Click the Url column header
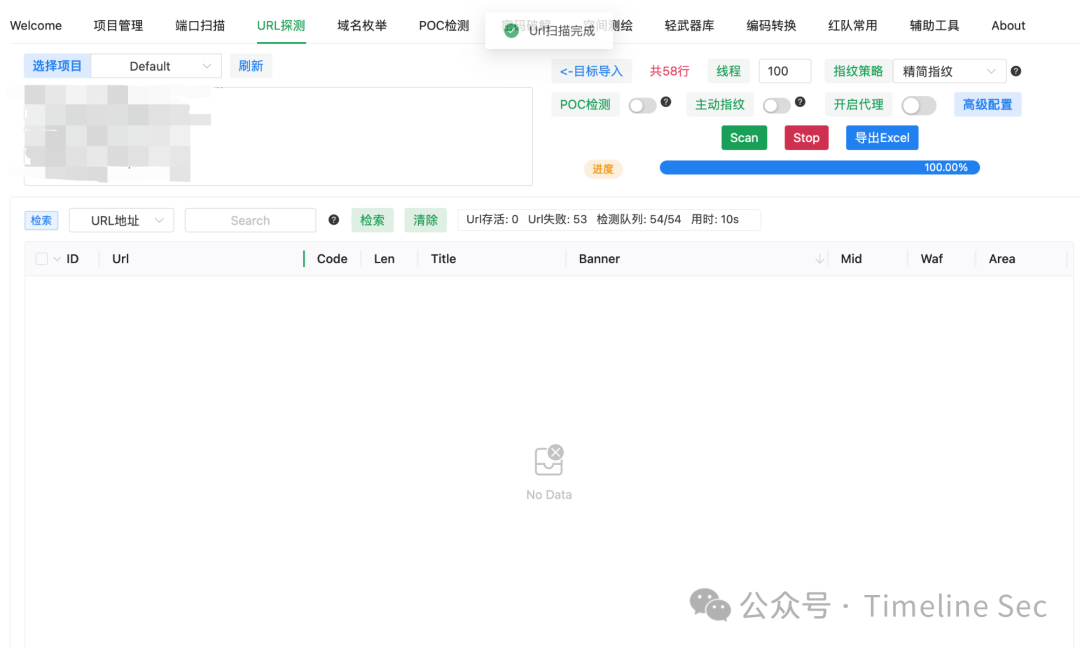Image resolution: width=1080 pixels, height=649 pixels. pos(121,259)
